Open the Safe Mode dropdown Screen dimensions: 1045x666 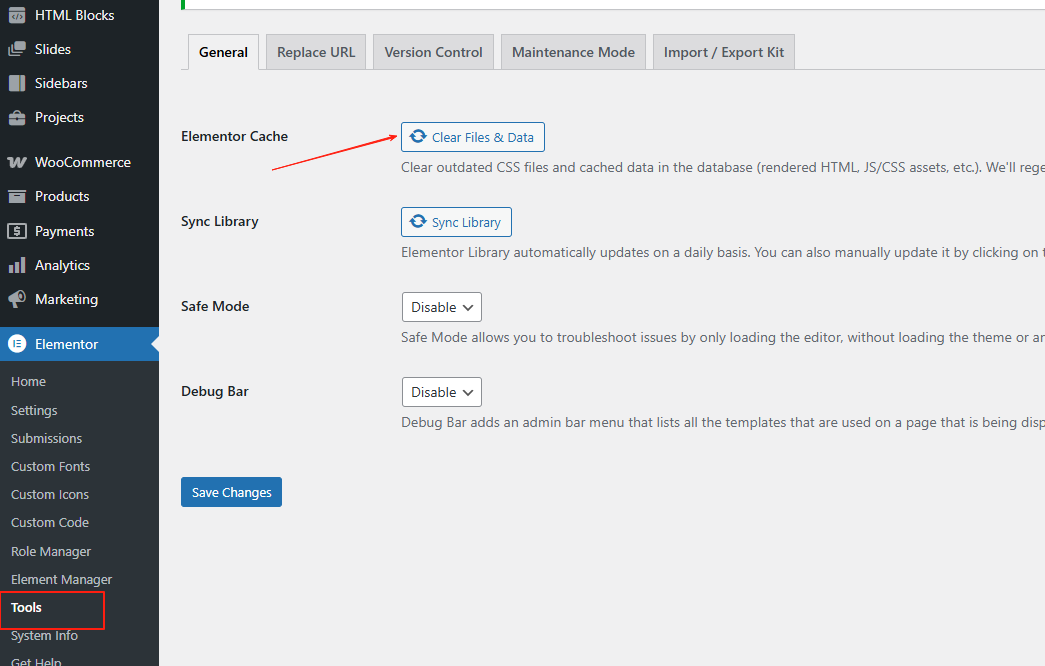[x=441, y=307]
